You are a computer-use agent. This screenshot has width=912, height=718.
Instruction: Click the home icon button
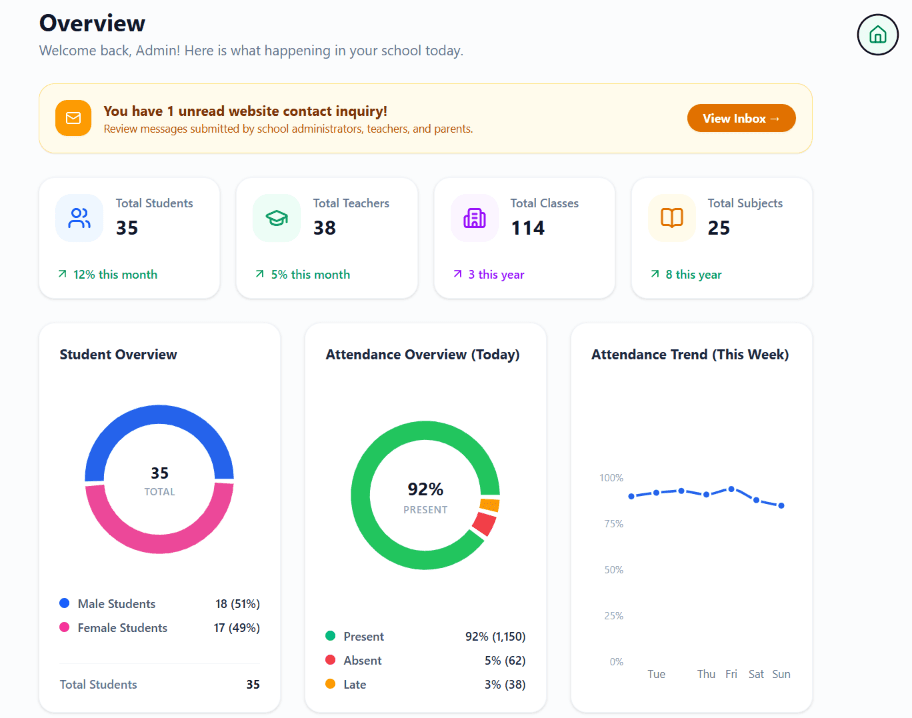[x=877, y=35]
